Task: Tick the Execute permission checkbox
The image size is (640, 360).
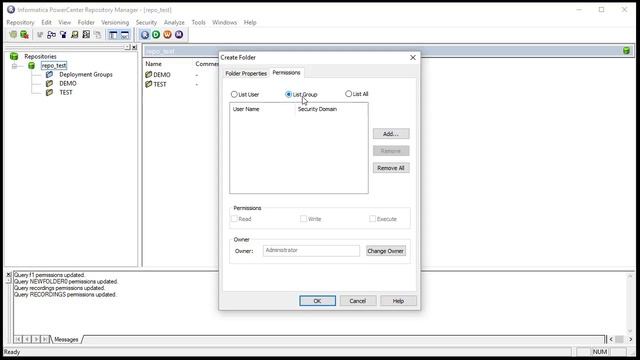Action: [372, 219]
